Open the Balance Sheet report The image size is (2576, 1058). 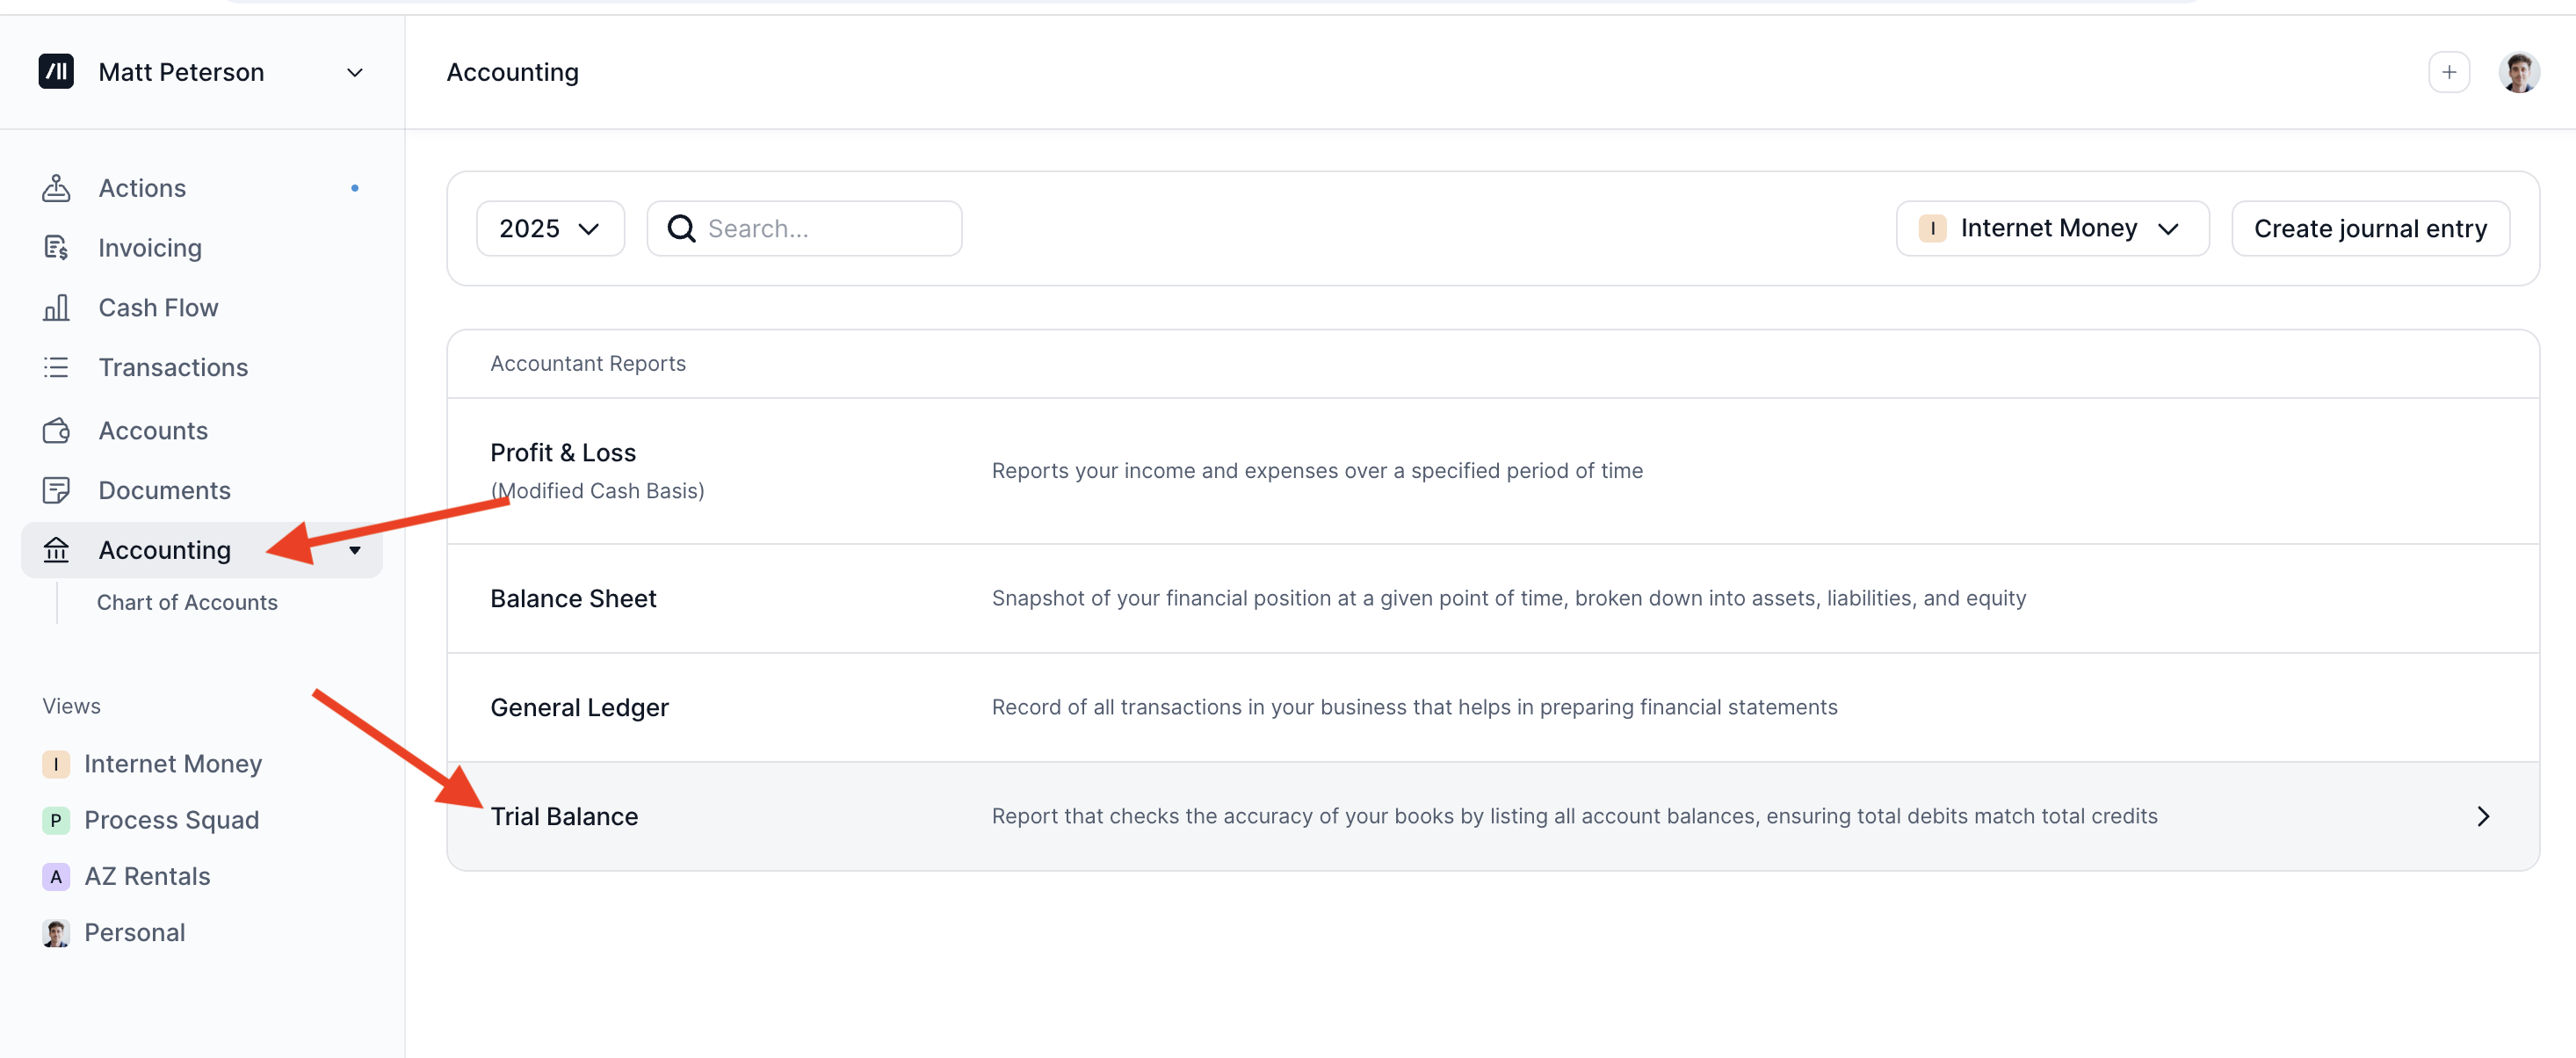(573, 598)
